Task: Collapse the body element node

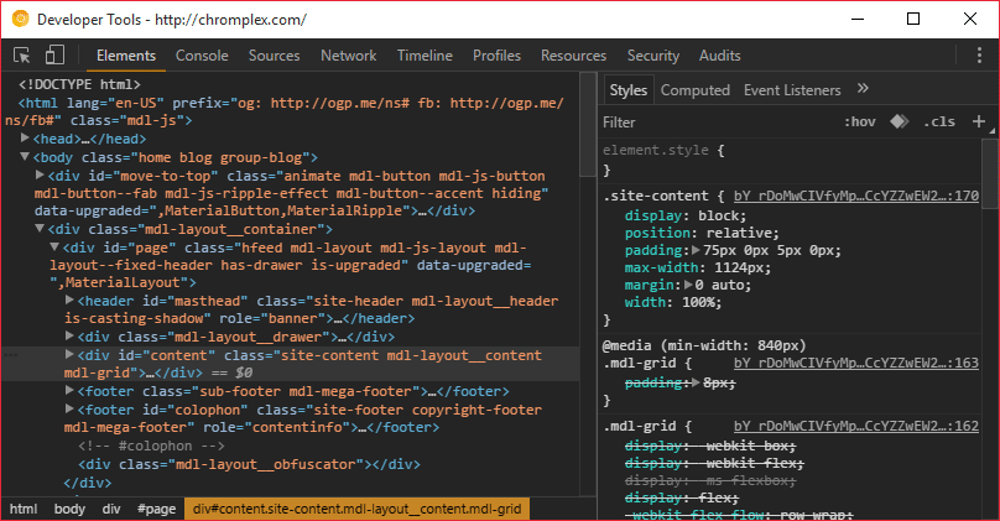Action: (25, 156)
